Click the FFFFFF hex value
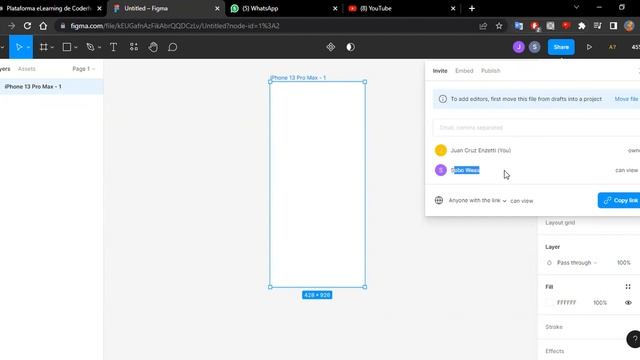 (x=567, y=303)
